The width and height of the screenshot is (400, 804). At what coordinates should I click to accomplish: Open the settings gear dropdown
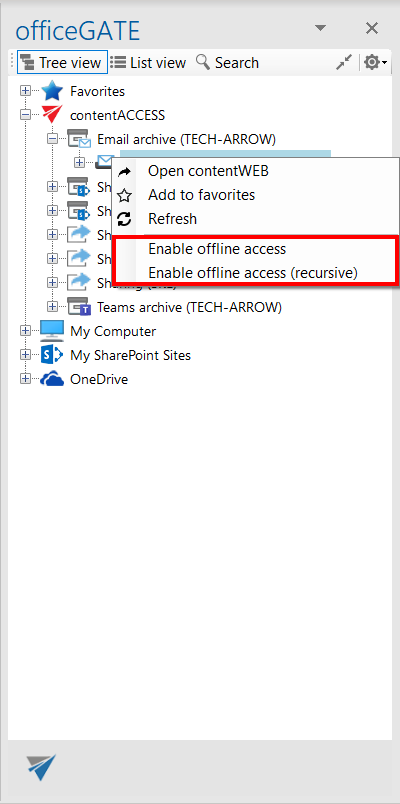375,63
